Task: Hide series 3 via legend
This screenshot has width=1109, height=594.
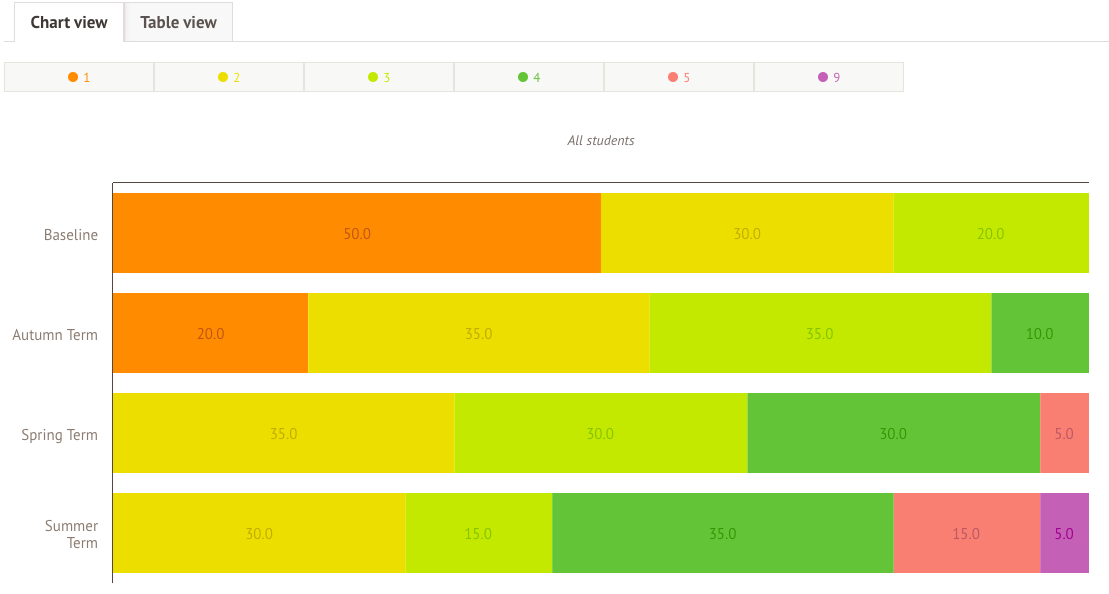Action: (x=379, y=77)
